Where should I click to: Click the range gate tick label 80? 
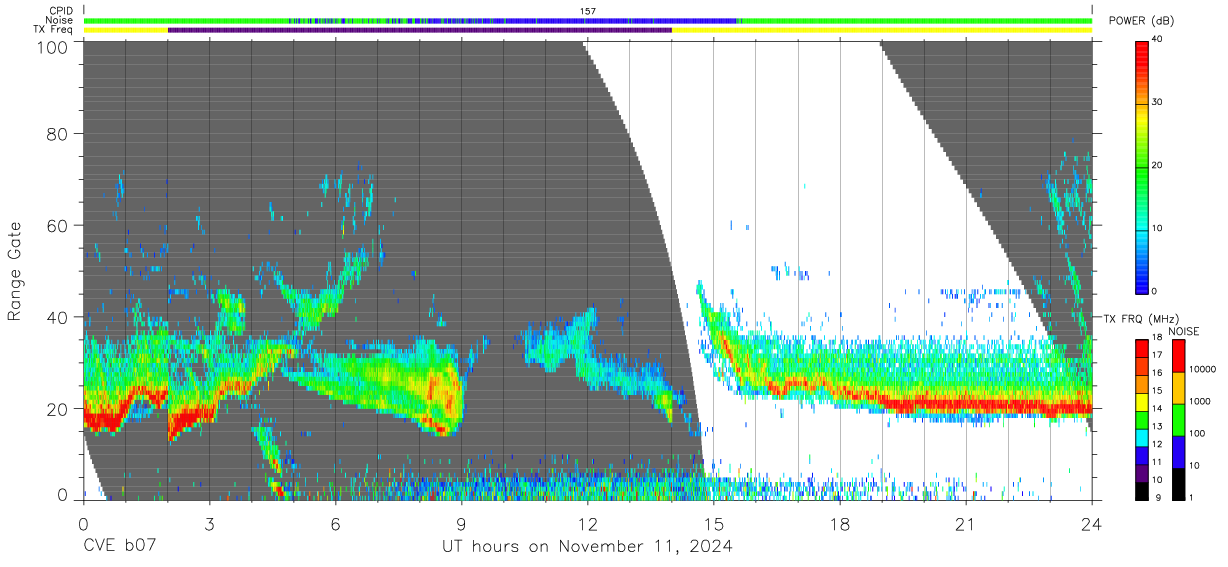click(57, 133)
